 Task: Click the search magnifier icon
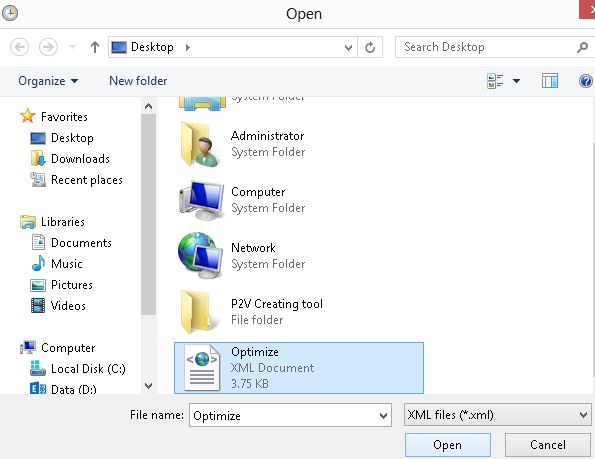coord(582,47)
